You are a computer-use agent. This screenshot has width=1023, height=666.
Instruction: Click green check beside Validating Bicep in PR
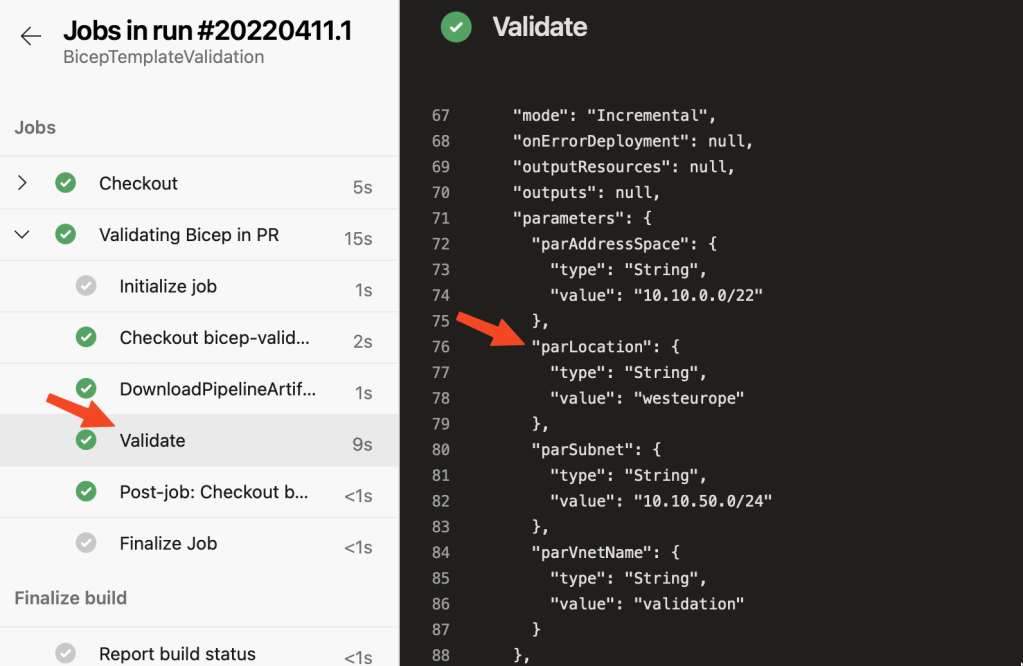(66, 235)
